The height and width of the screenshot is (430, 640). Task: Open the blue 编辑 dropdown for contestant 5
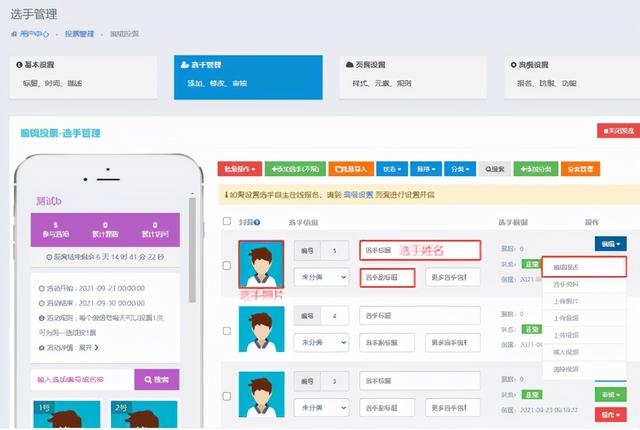(611, 244)
